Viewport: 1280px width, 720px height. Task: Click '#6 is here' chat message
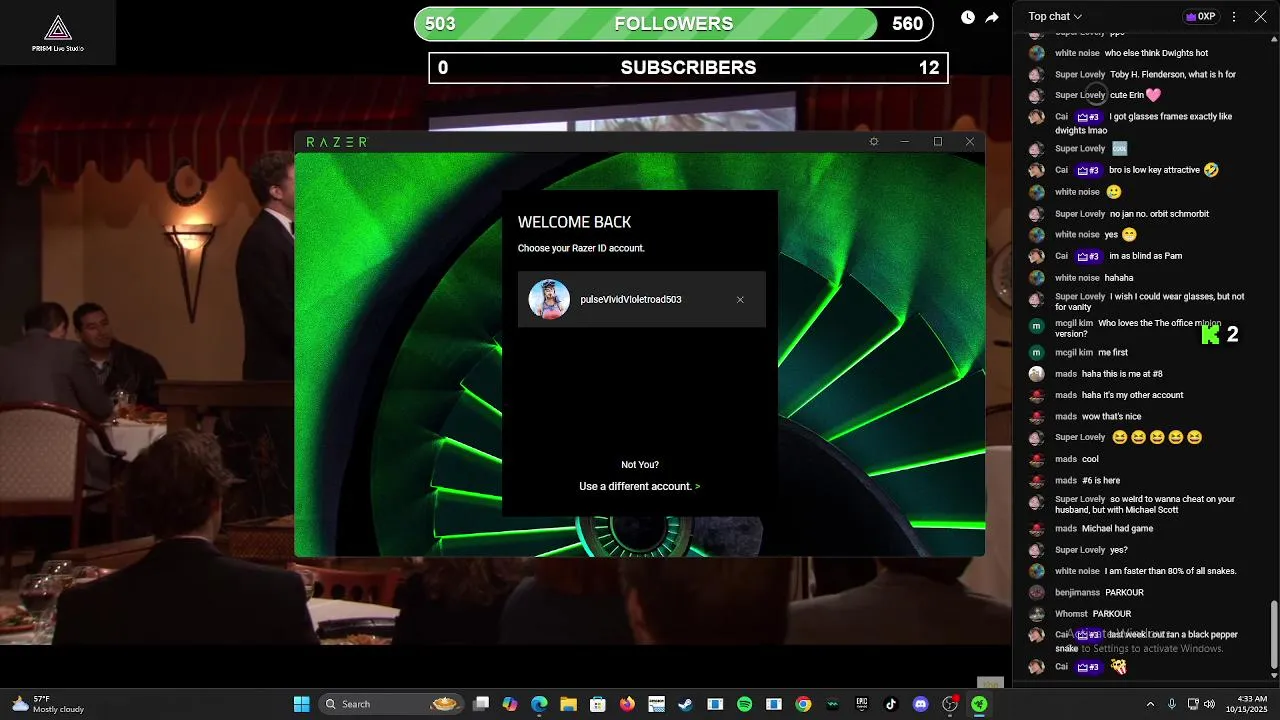1101,481
